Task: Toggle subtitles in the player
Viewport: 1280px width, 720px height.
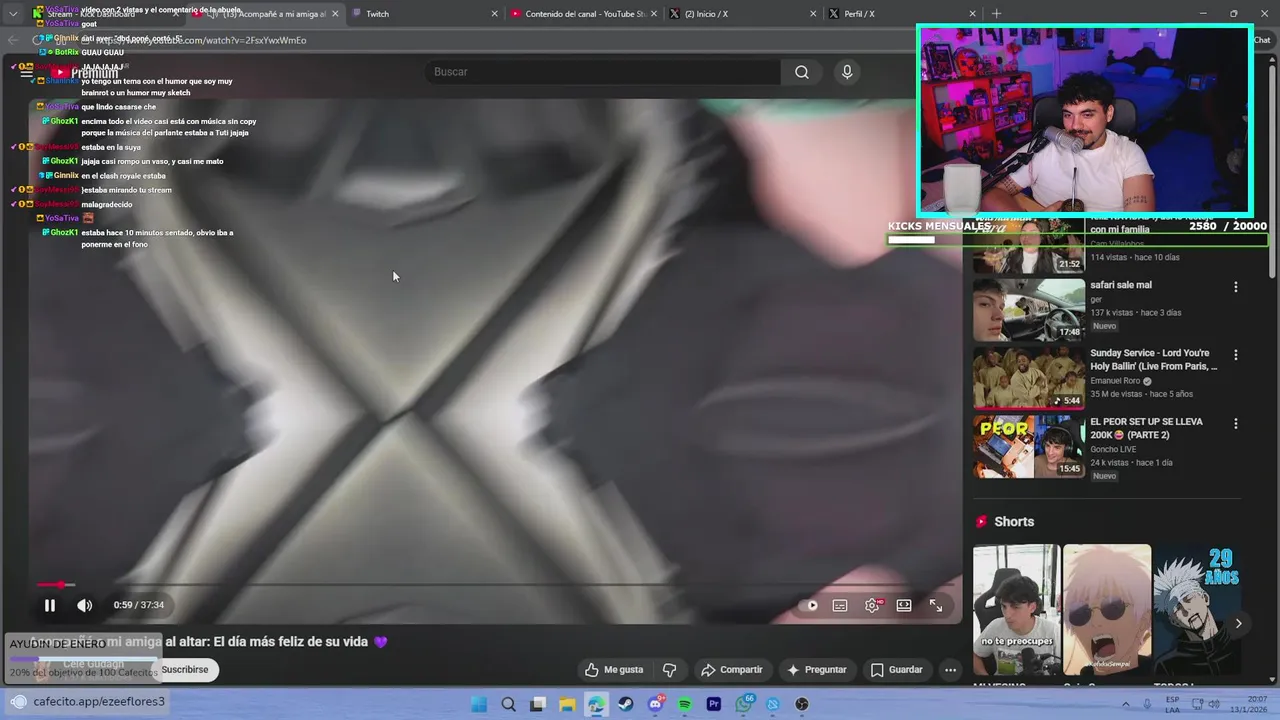Action: tap(840, 605)
